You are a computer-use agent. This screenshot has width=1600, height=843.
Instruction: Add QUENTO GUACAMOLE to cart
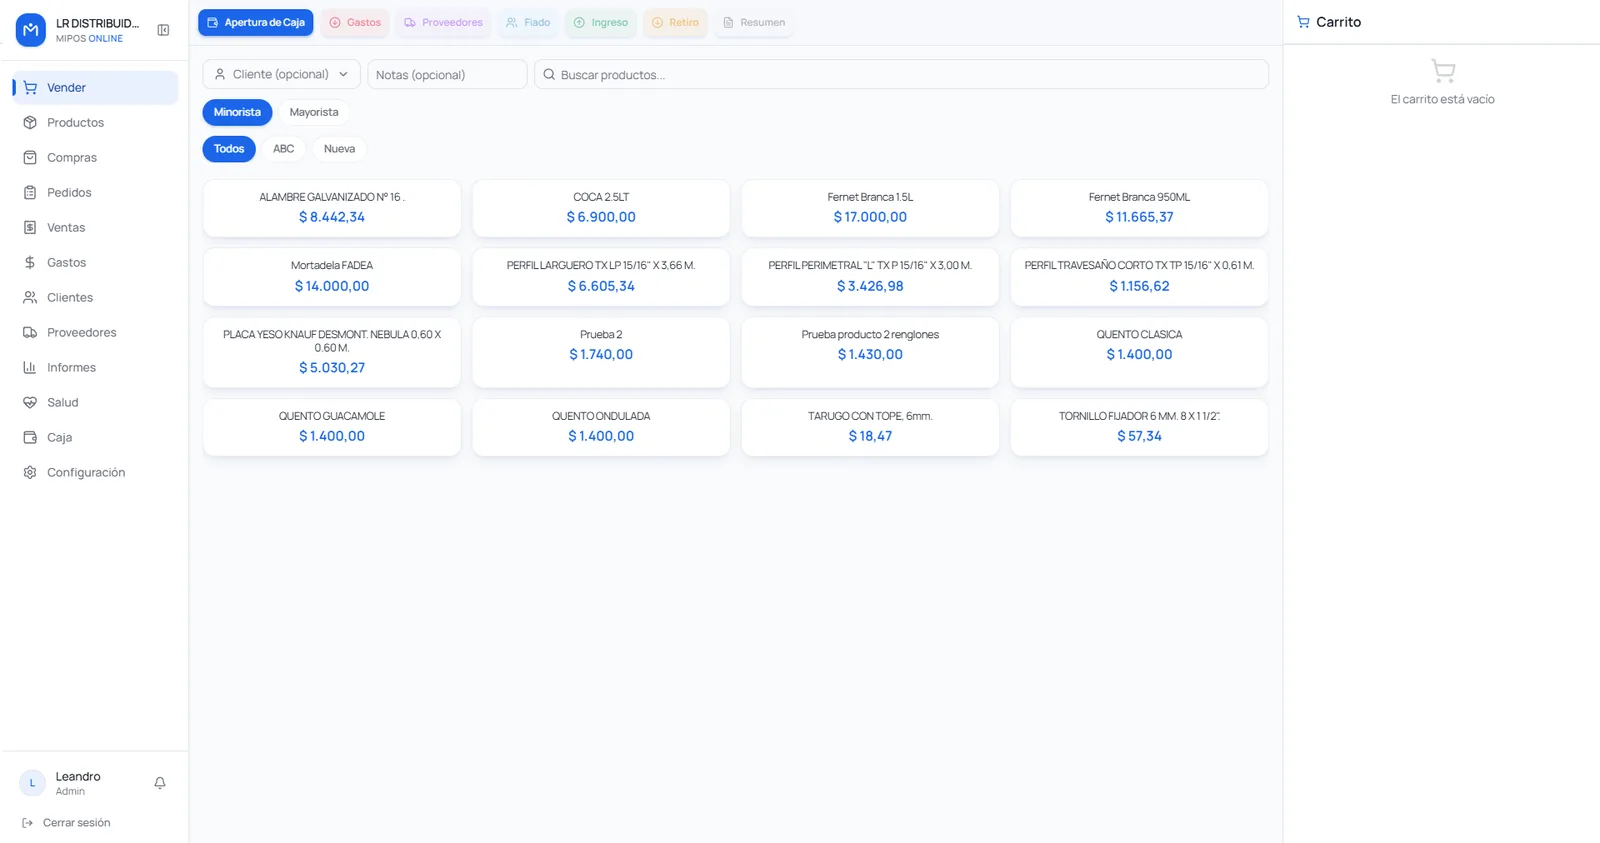coord(332,427)
